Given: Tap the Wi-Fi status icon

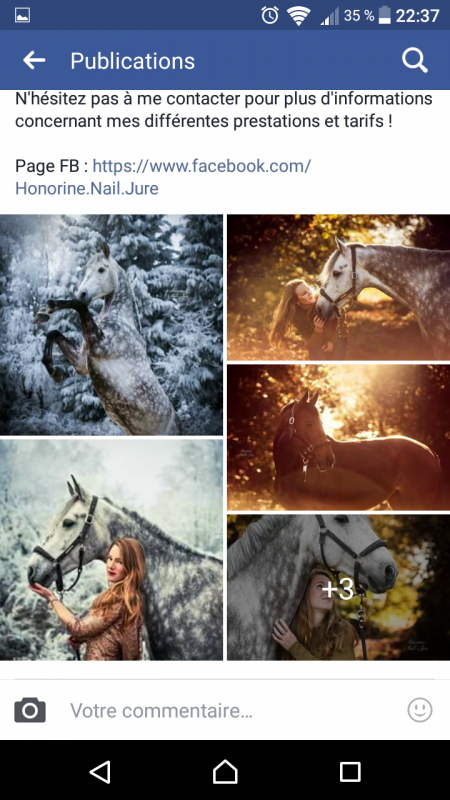Looking at the screenshot, I should (299, 16).
